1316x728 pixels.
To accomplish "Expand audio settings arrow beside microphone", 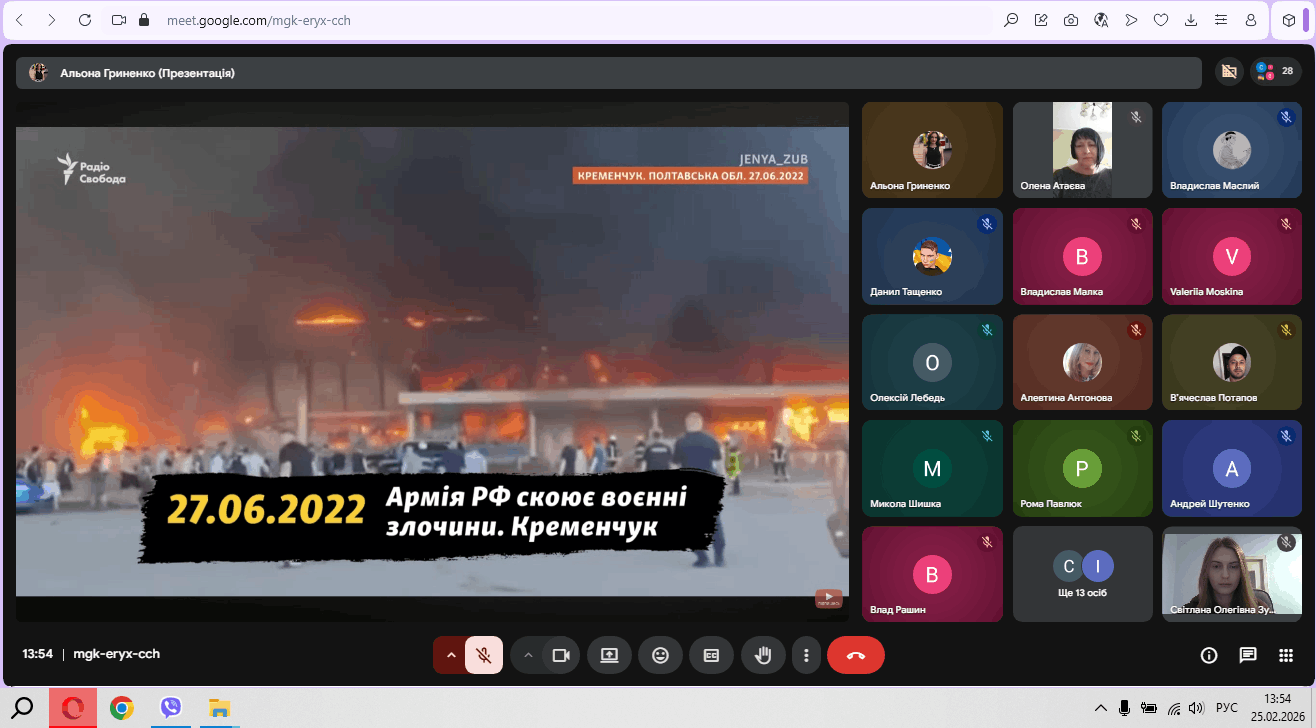I will tap(450, 655).
